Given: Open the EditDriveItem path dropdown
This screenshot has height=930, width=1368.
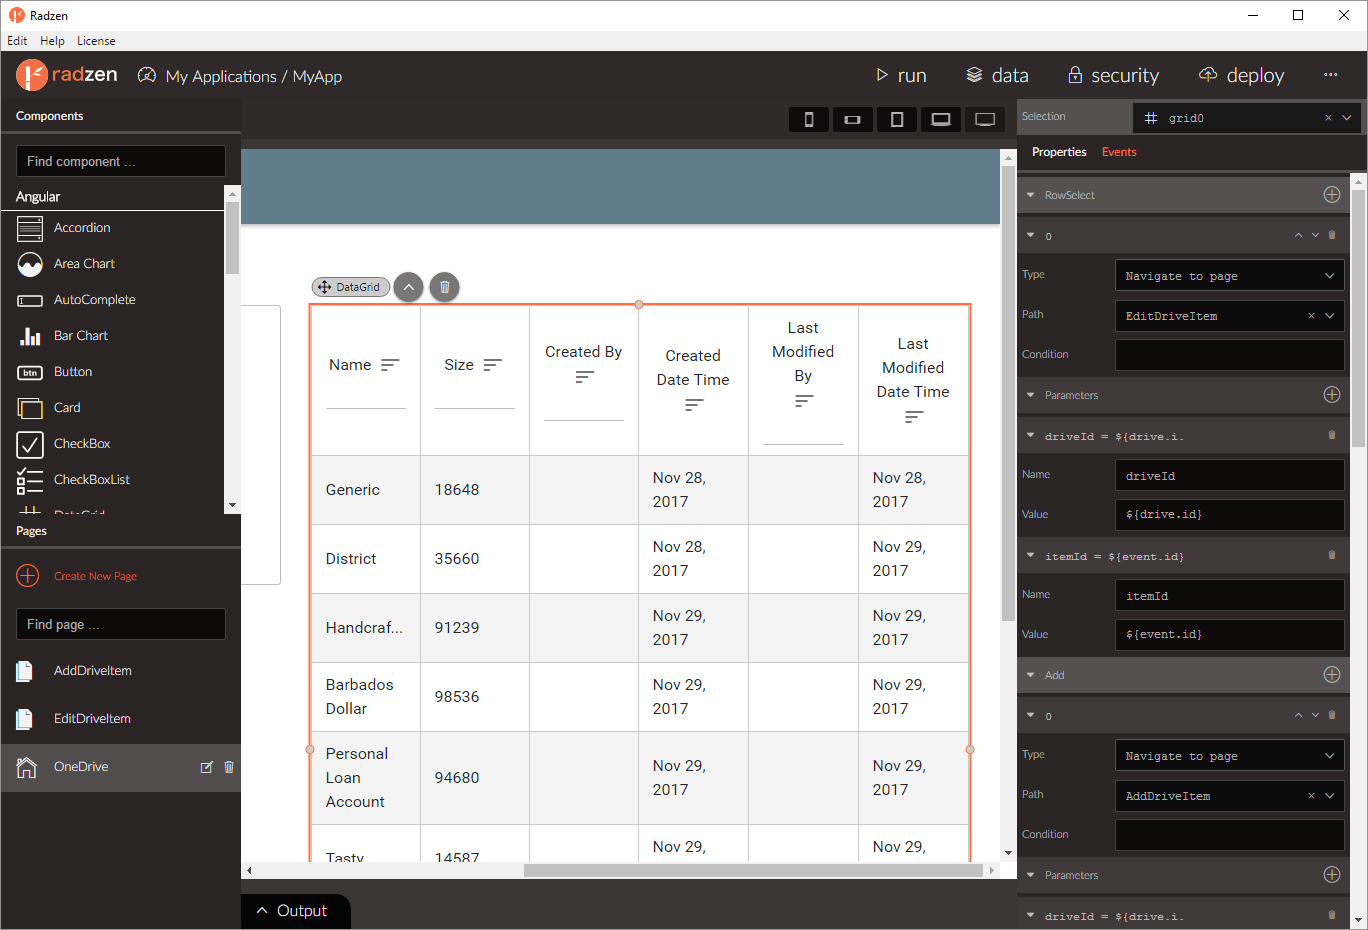Looking at the screenshot, I should click(1330, 316).
